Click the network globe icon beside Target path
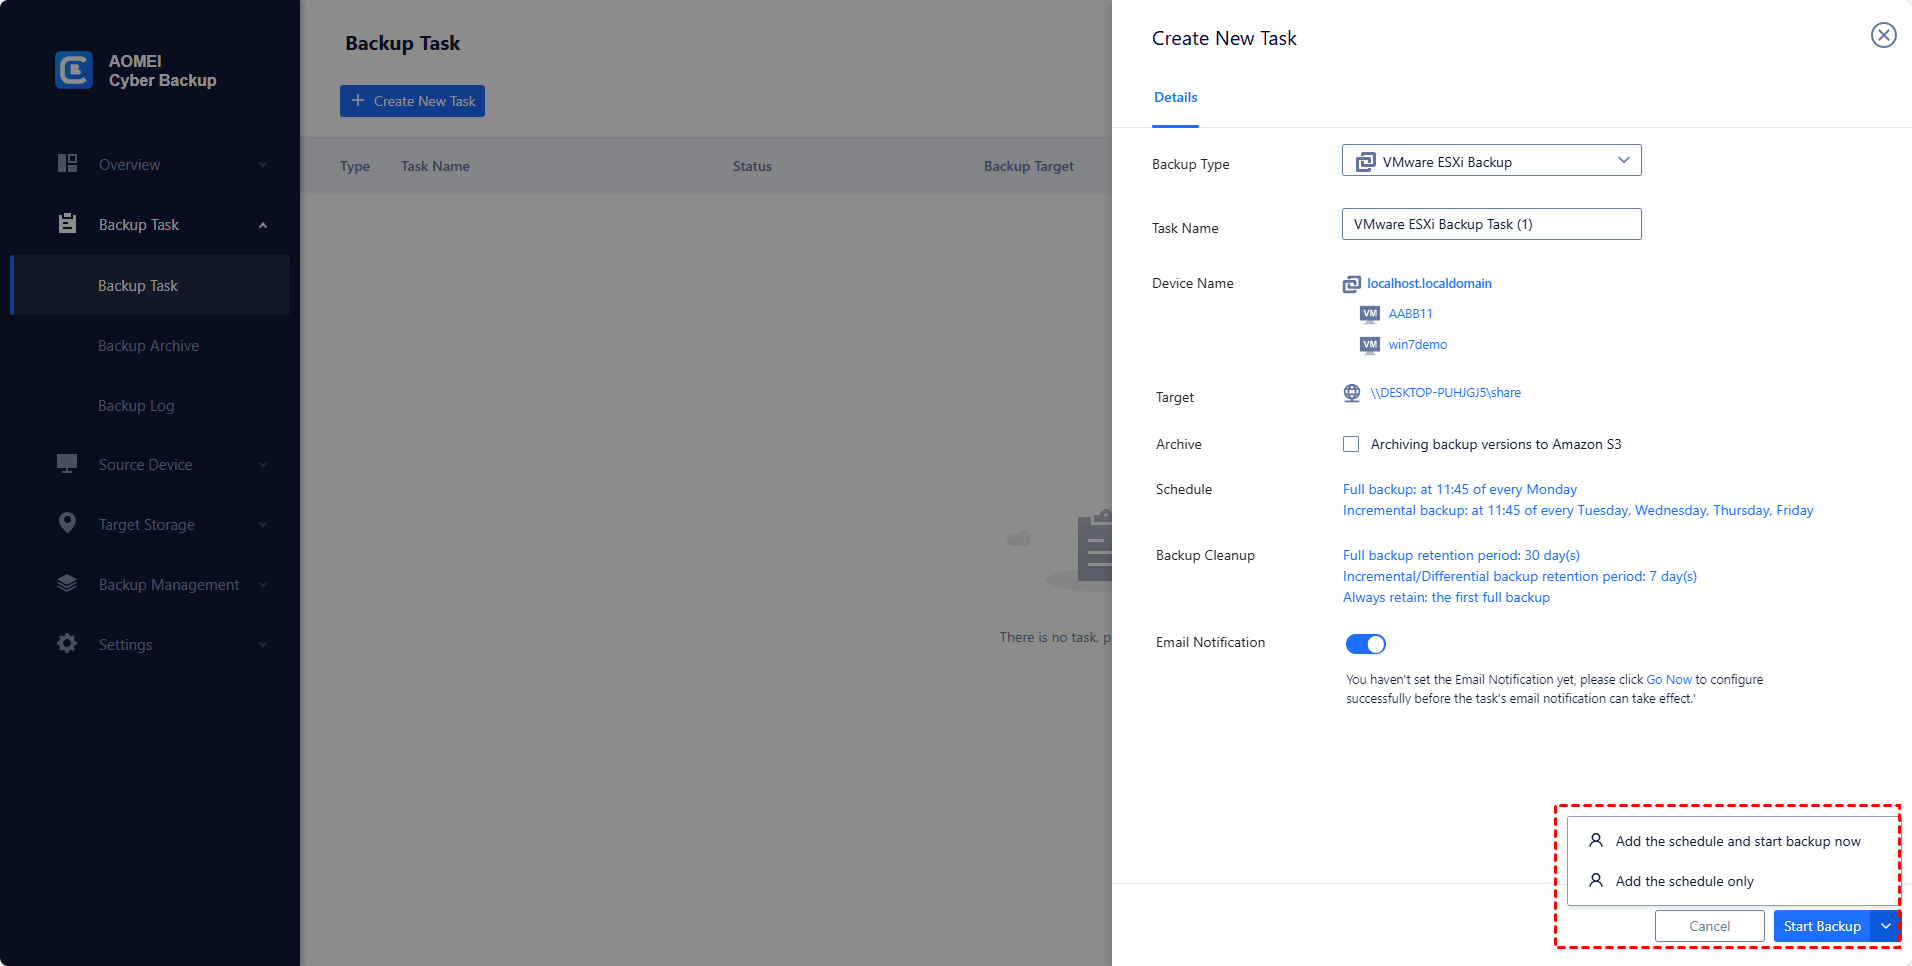This screenshot has width=1912, height=966. point(1352,393)
